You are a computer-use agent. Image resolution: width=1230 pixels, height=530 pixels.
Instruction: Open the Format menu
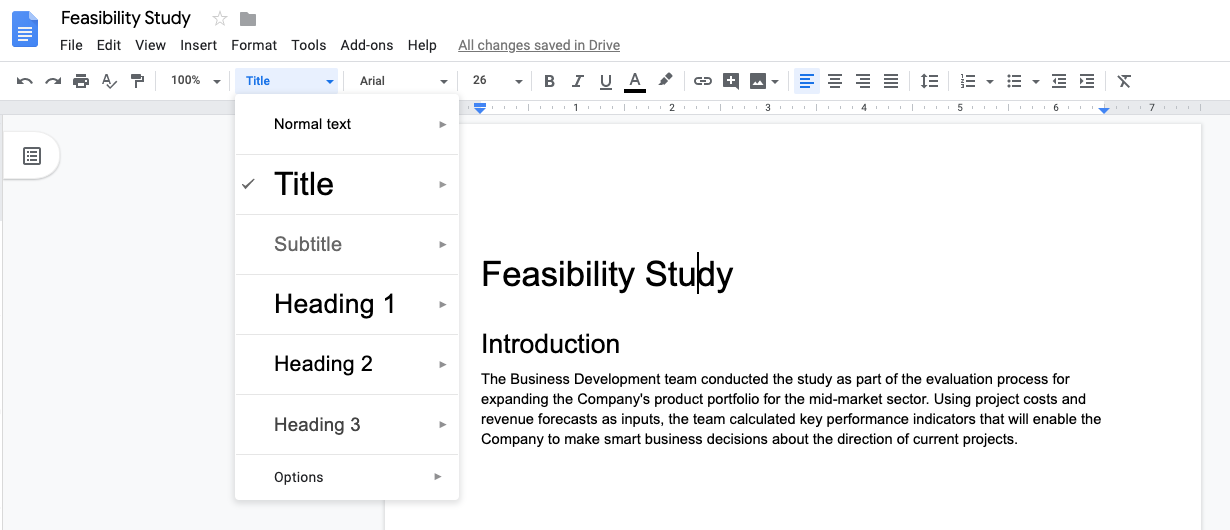pos(254,45)
